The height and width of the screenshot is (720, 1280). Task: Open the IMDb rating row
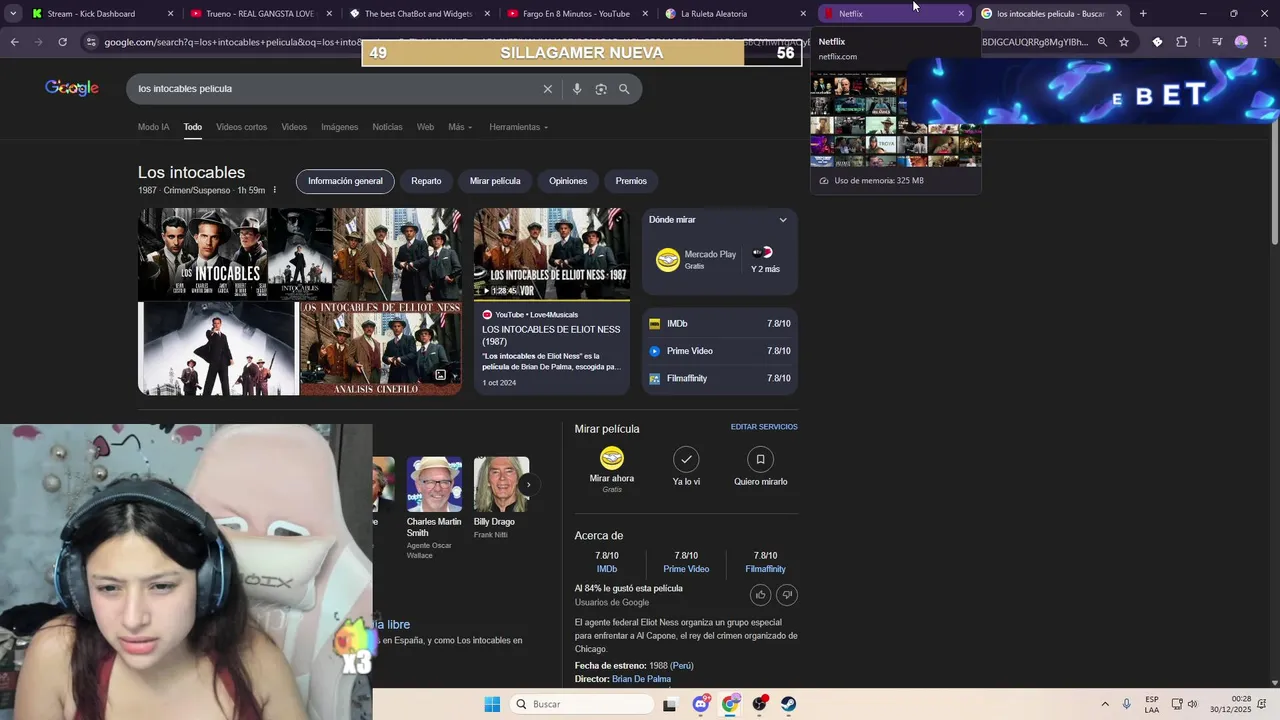click(720, 324)
